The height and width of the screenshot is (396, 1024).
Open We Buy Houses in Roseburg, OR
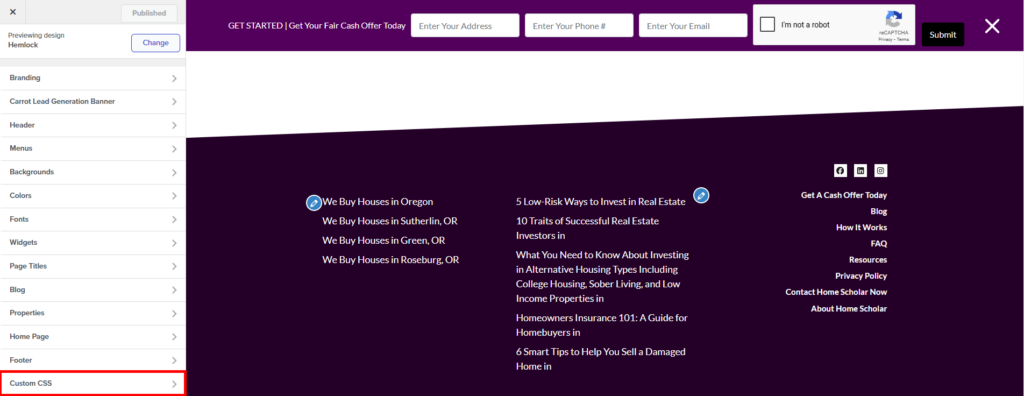pyautogui.click(x=391, y=259)
